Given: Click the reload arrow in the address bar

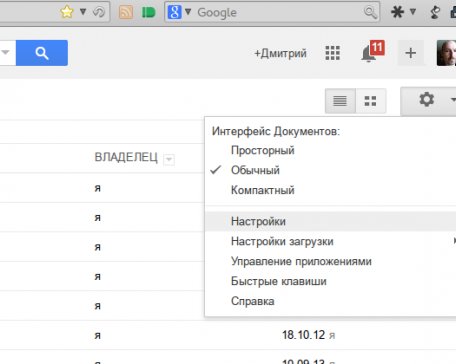Looking at the screenshot, I should click(x=99, y=12).
